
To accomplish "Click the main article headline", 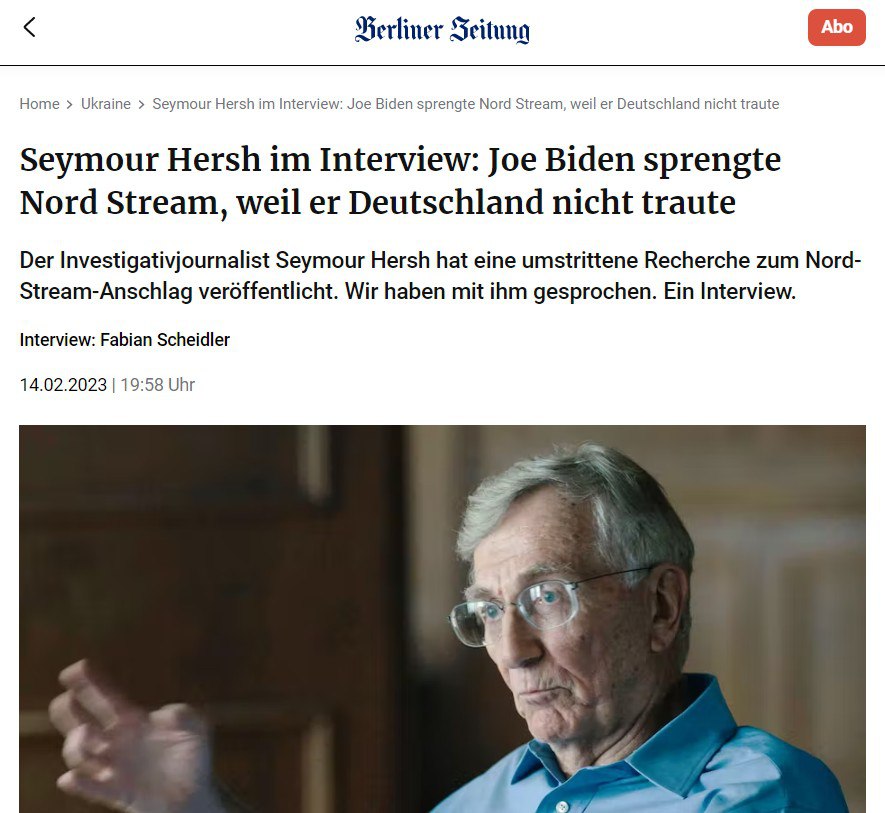I will [400, 181].
